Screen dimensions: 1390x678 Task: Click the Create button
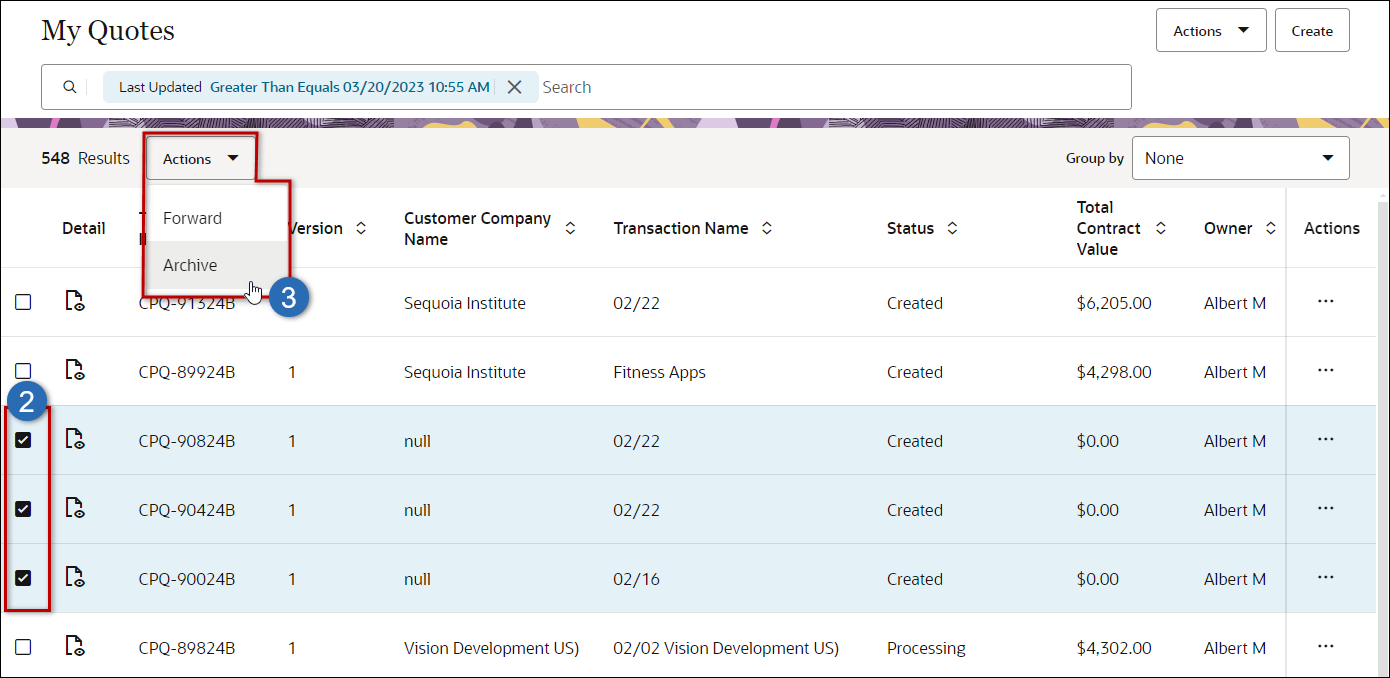(1311, 30)
